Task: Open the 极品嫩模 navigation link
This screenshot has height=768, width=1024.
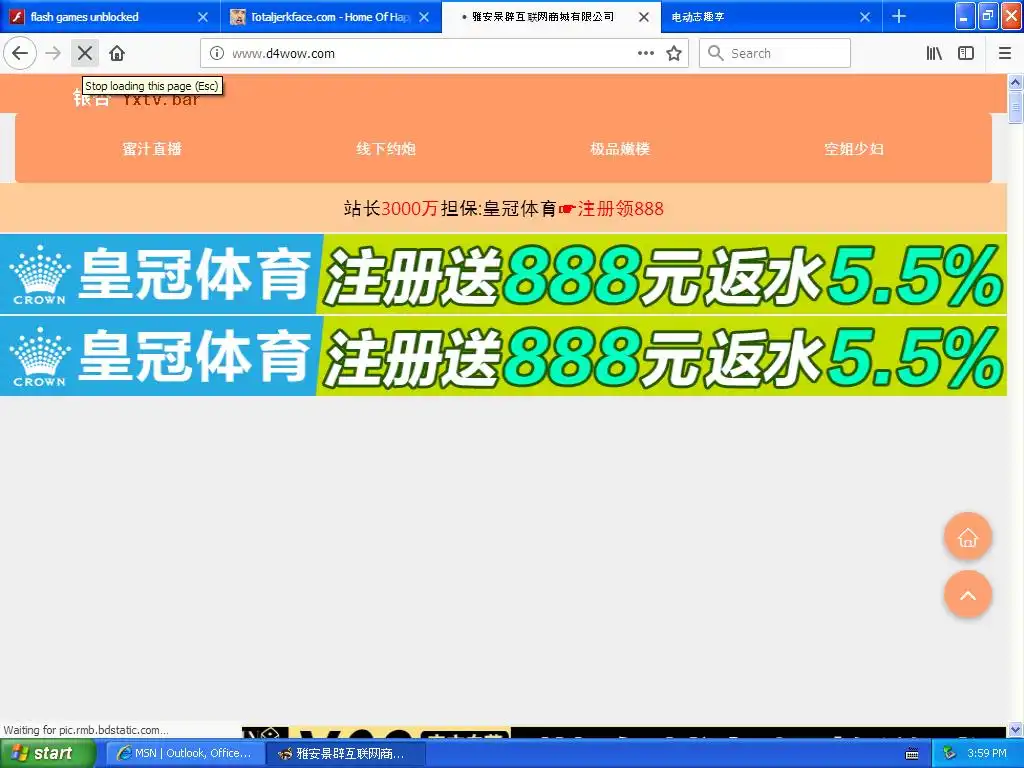Action: point(620,149)
